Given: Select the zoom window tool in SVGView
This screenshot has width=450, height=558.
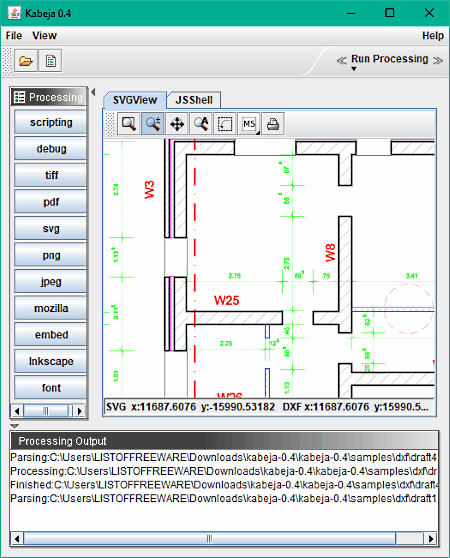Looking at the screenshot, I should click(x=128, y=124).
